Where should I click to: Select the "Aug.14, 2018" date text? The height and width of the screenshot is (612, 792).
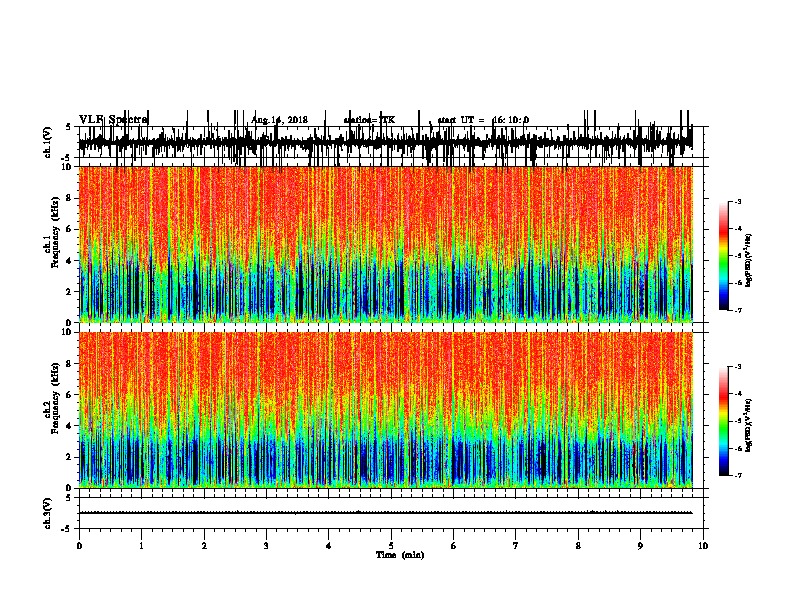point(279,120)
